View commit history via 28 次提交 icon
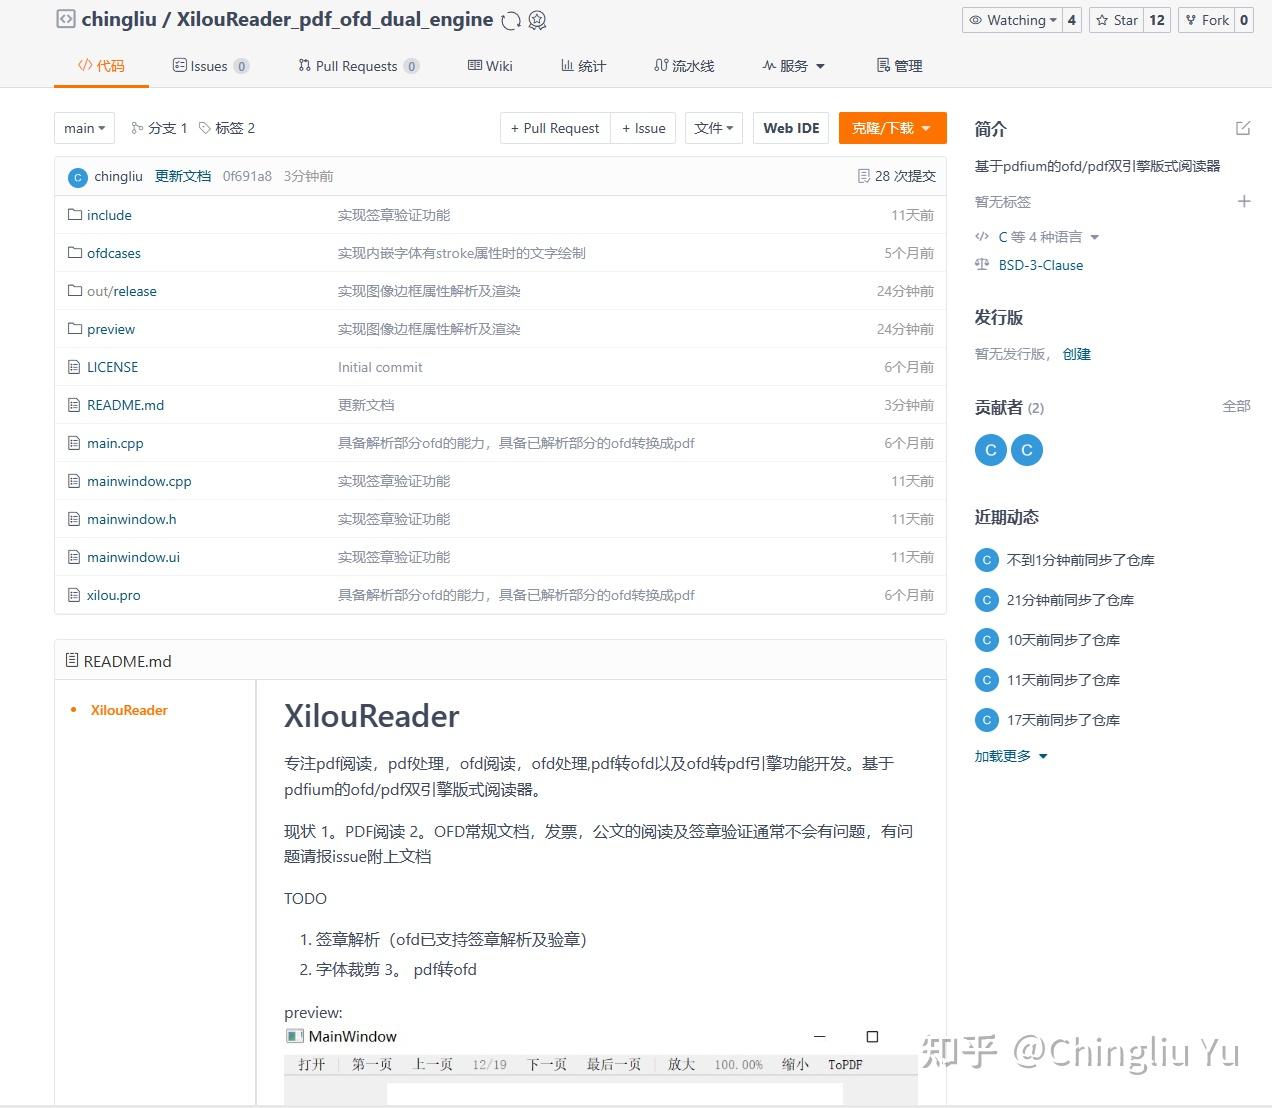Screen dimensions: 1272x1108 coord(864,175)
